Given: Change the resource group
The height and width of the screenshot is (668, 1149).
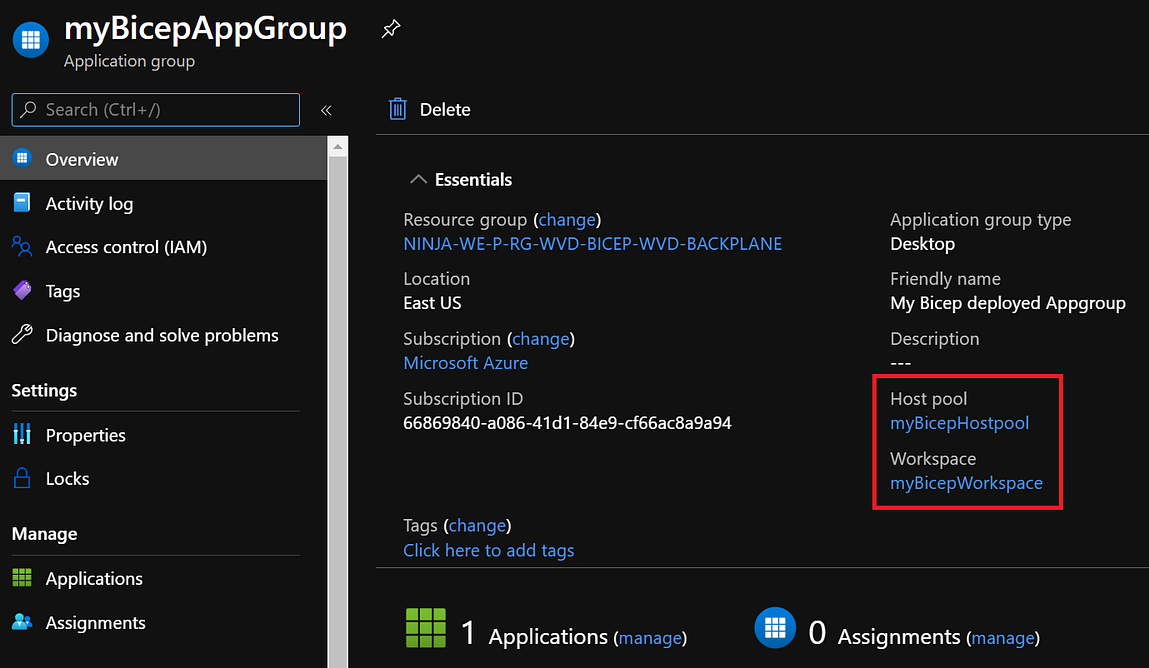Looking at the screenshot, I should (x=567, y=220).
